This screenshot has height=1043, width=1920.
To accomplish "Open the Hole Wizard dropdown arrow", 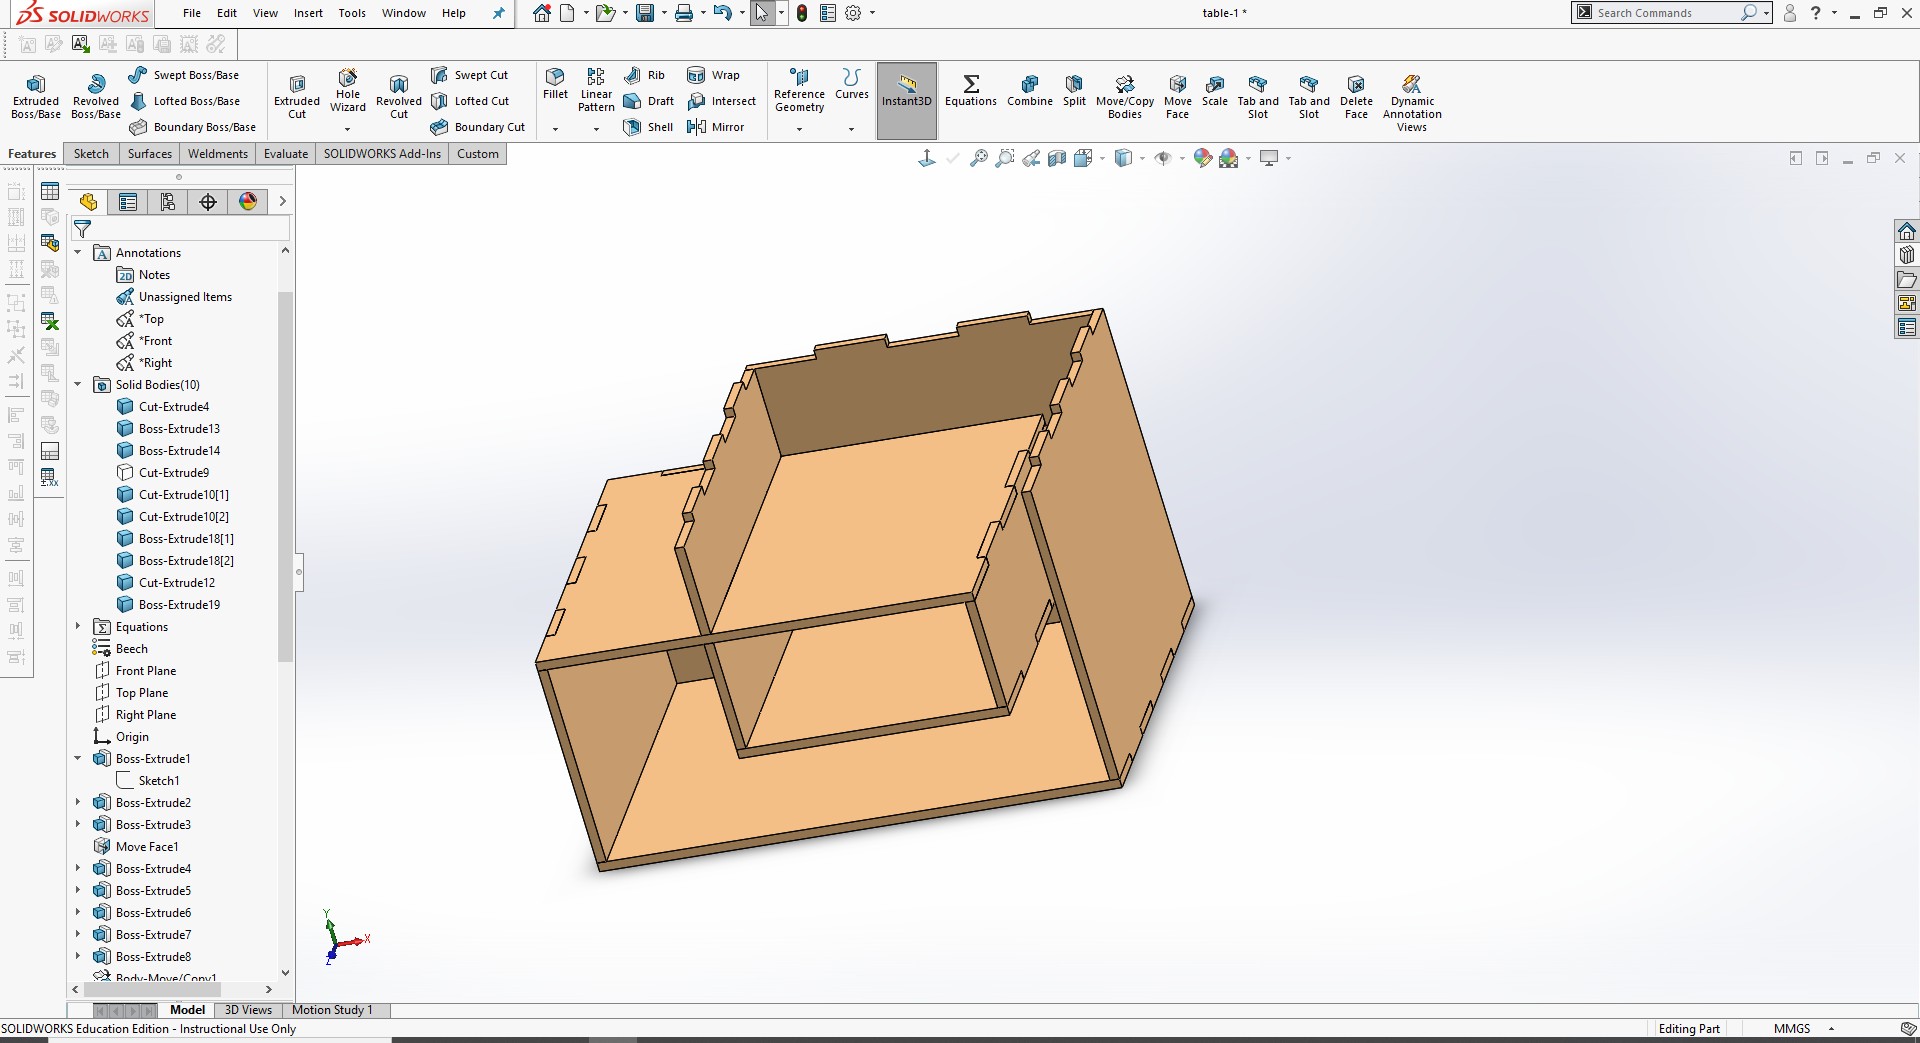I will pos(348,129).
